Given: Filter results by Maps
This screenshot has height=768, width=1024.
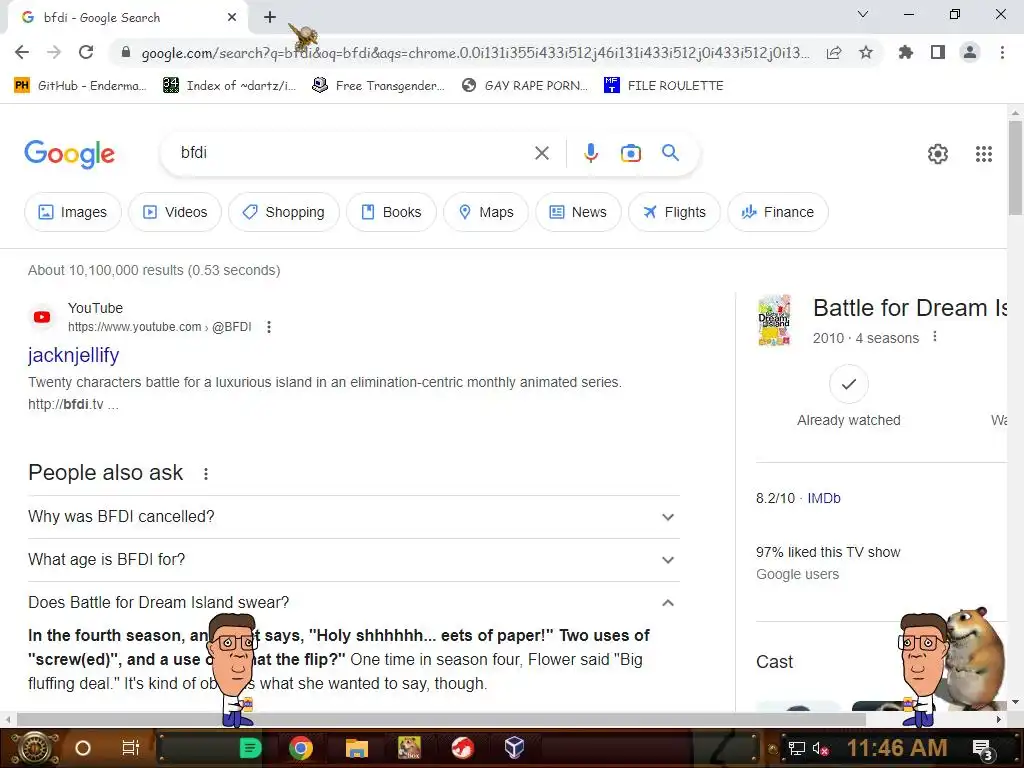Looking at the screenshot, I should click(486, 212).
